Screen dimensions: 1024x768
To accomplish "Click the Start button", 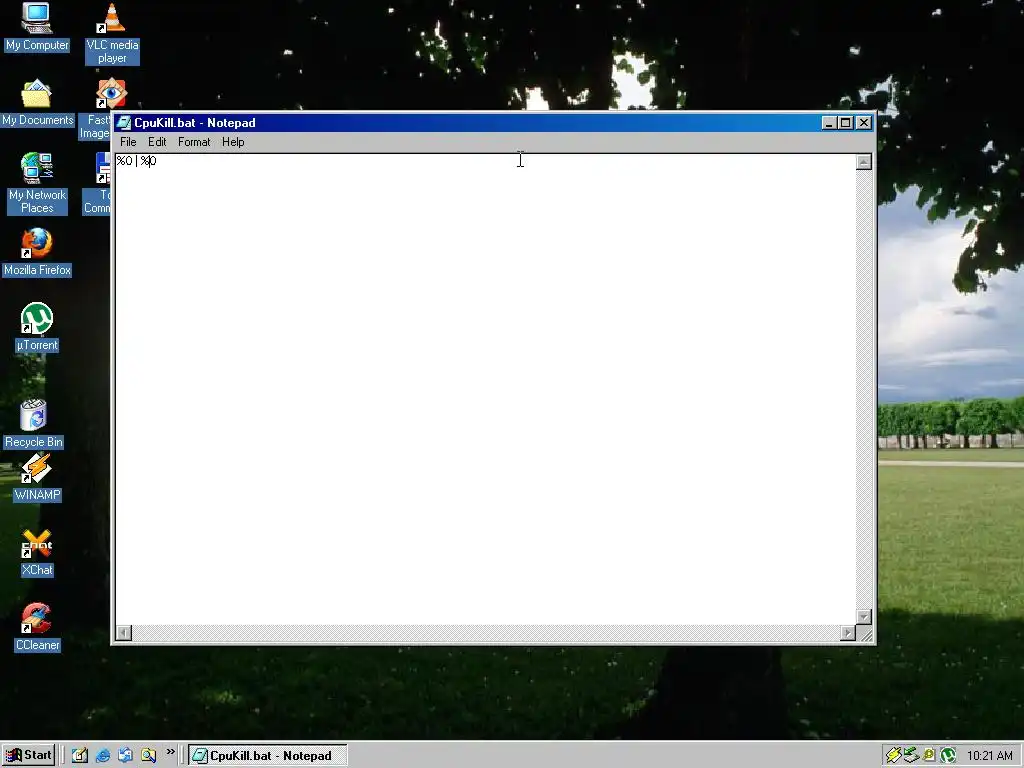I will pos(29,755).
